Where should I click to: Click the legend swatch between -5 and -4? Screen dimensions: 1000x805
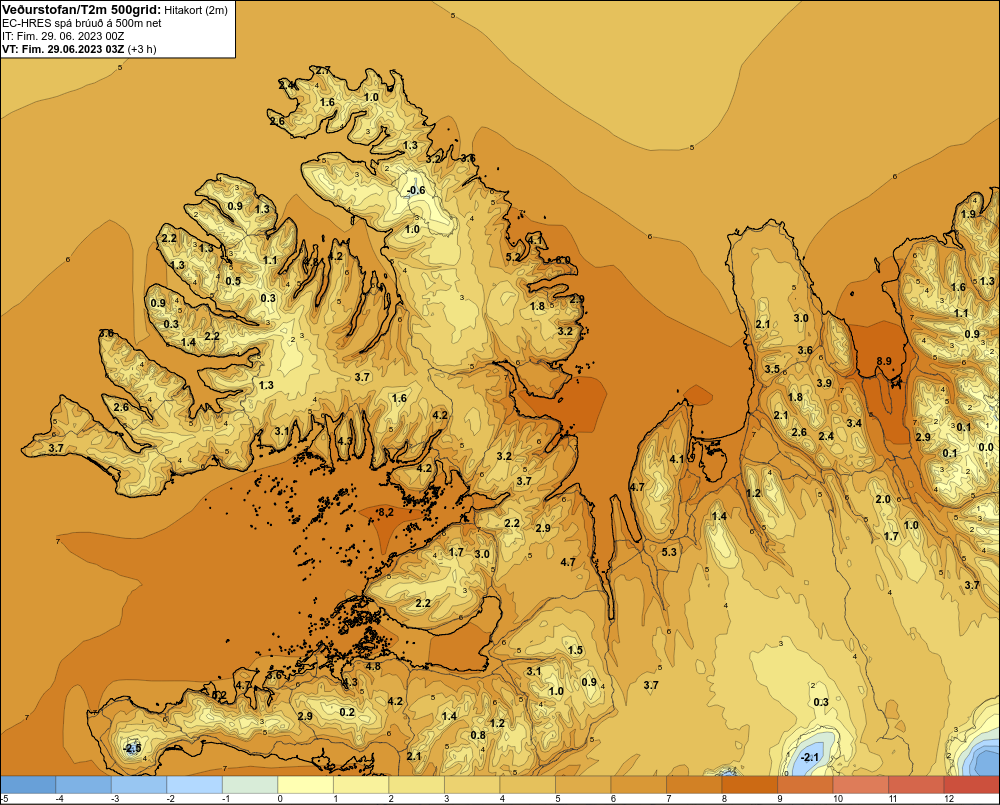28,785
